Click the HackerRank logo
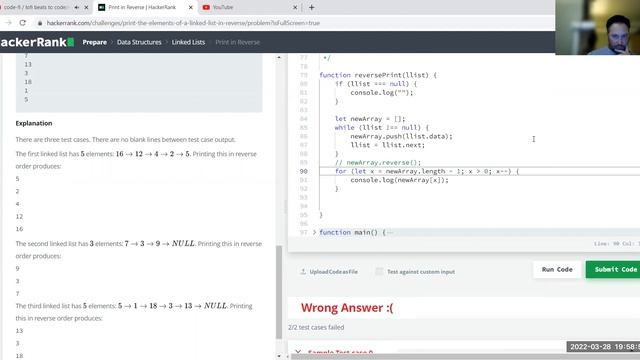Viewport: 640px width, 360px height. tap(37, 42)
